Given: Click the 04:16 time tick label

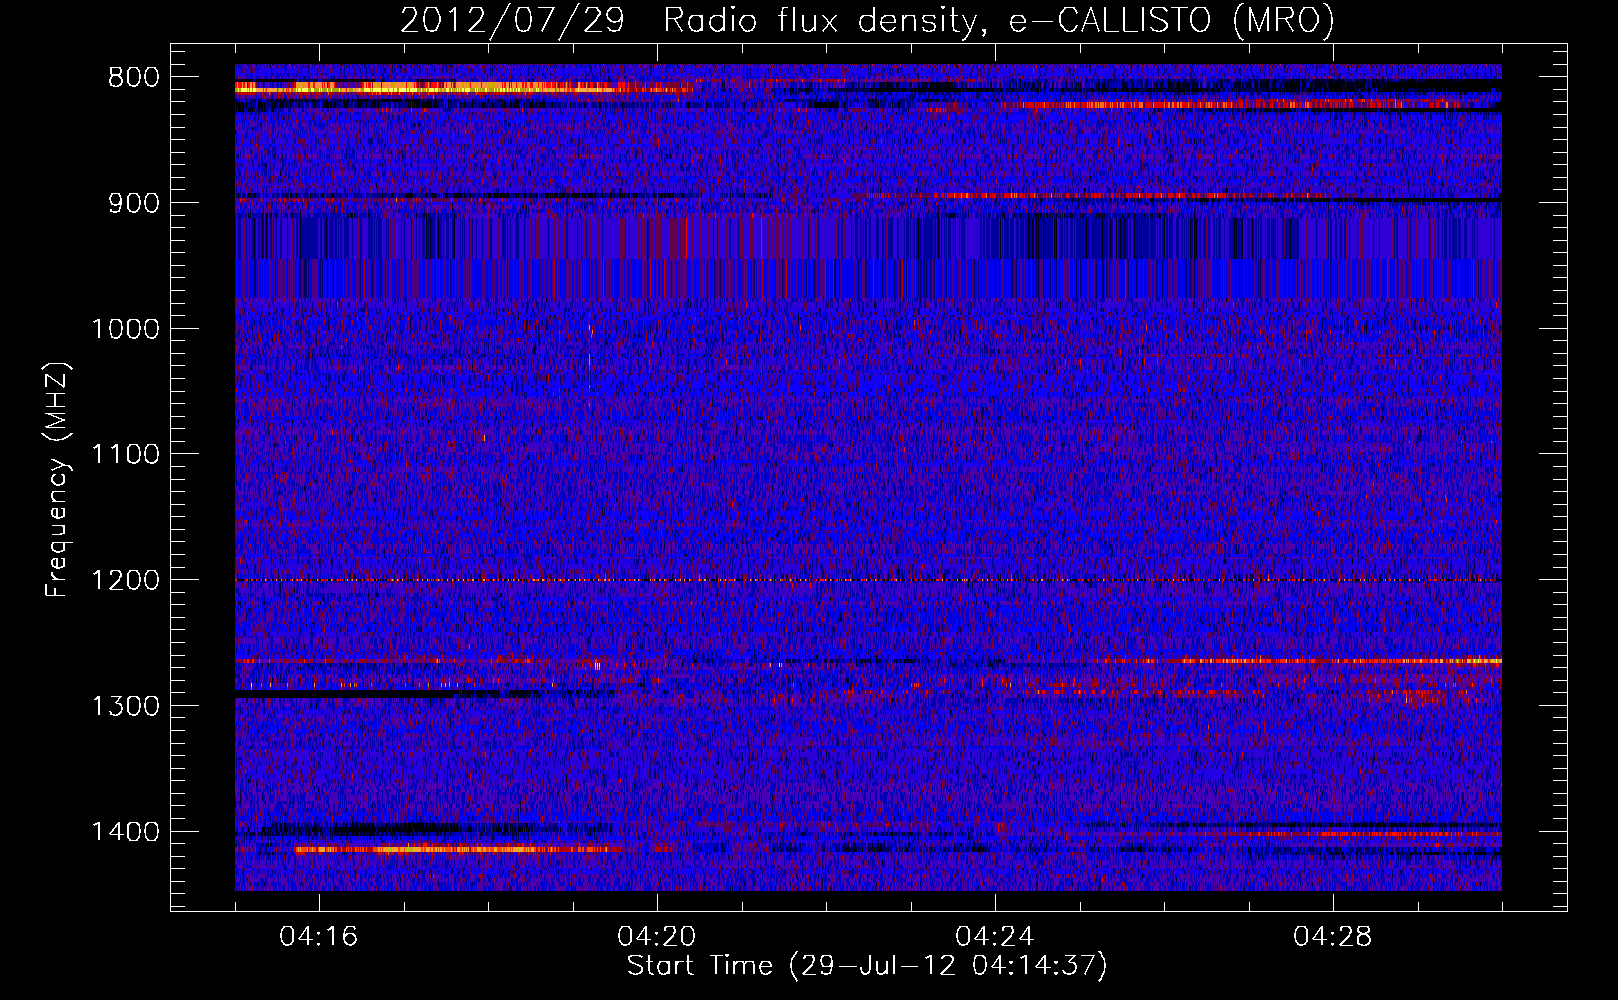Looking at the screenshot, I should [x=318, y=937].
